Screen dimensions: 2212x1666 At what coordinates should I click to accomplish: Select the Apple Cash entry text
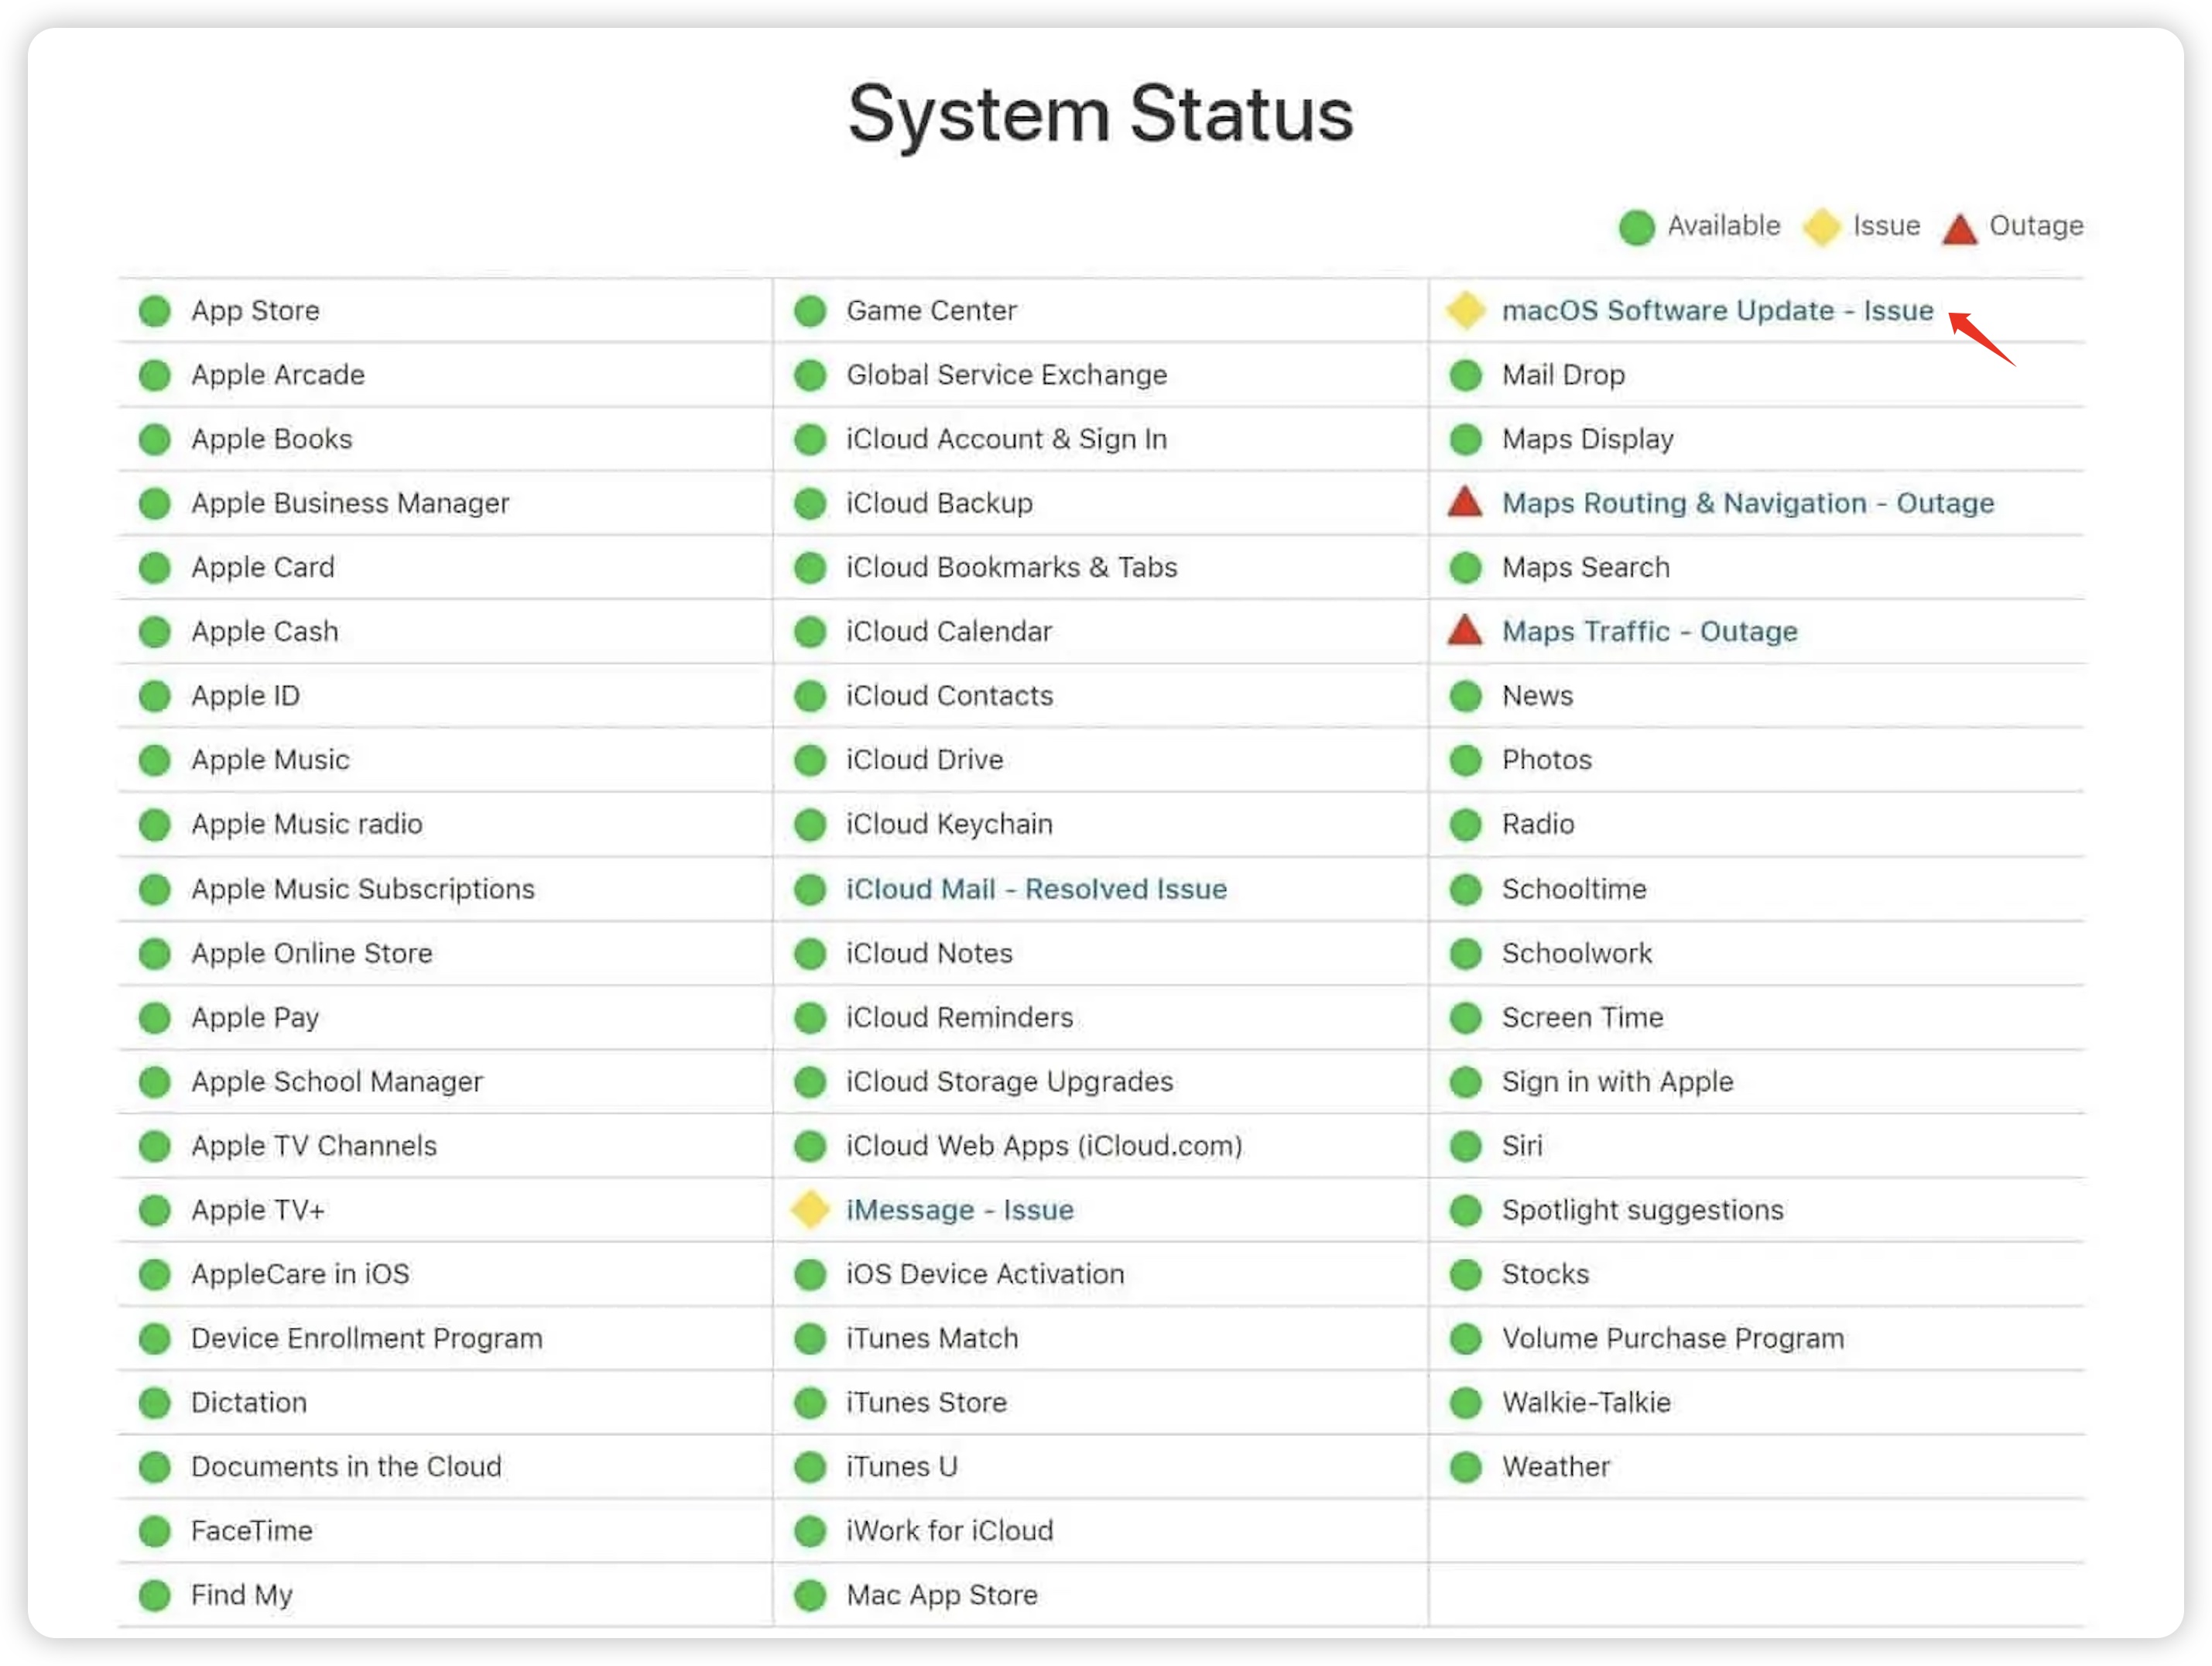point(265,632)
